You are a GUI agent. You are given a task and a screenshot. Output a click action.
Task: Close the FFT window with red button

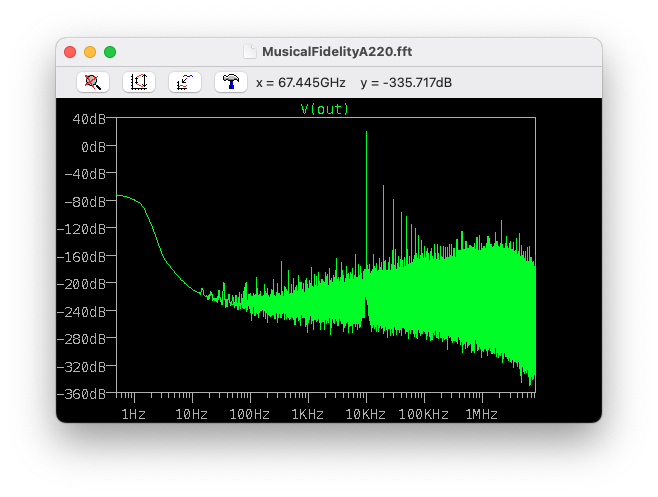pos(70,52)
